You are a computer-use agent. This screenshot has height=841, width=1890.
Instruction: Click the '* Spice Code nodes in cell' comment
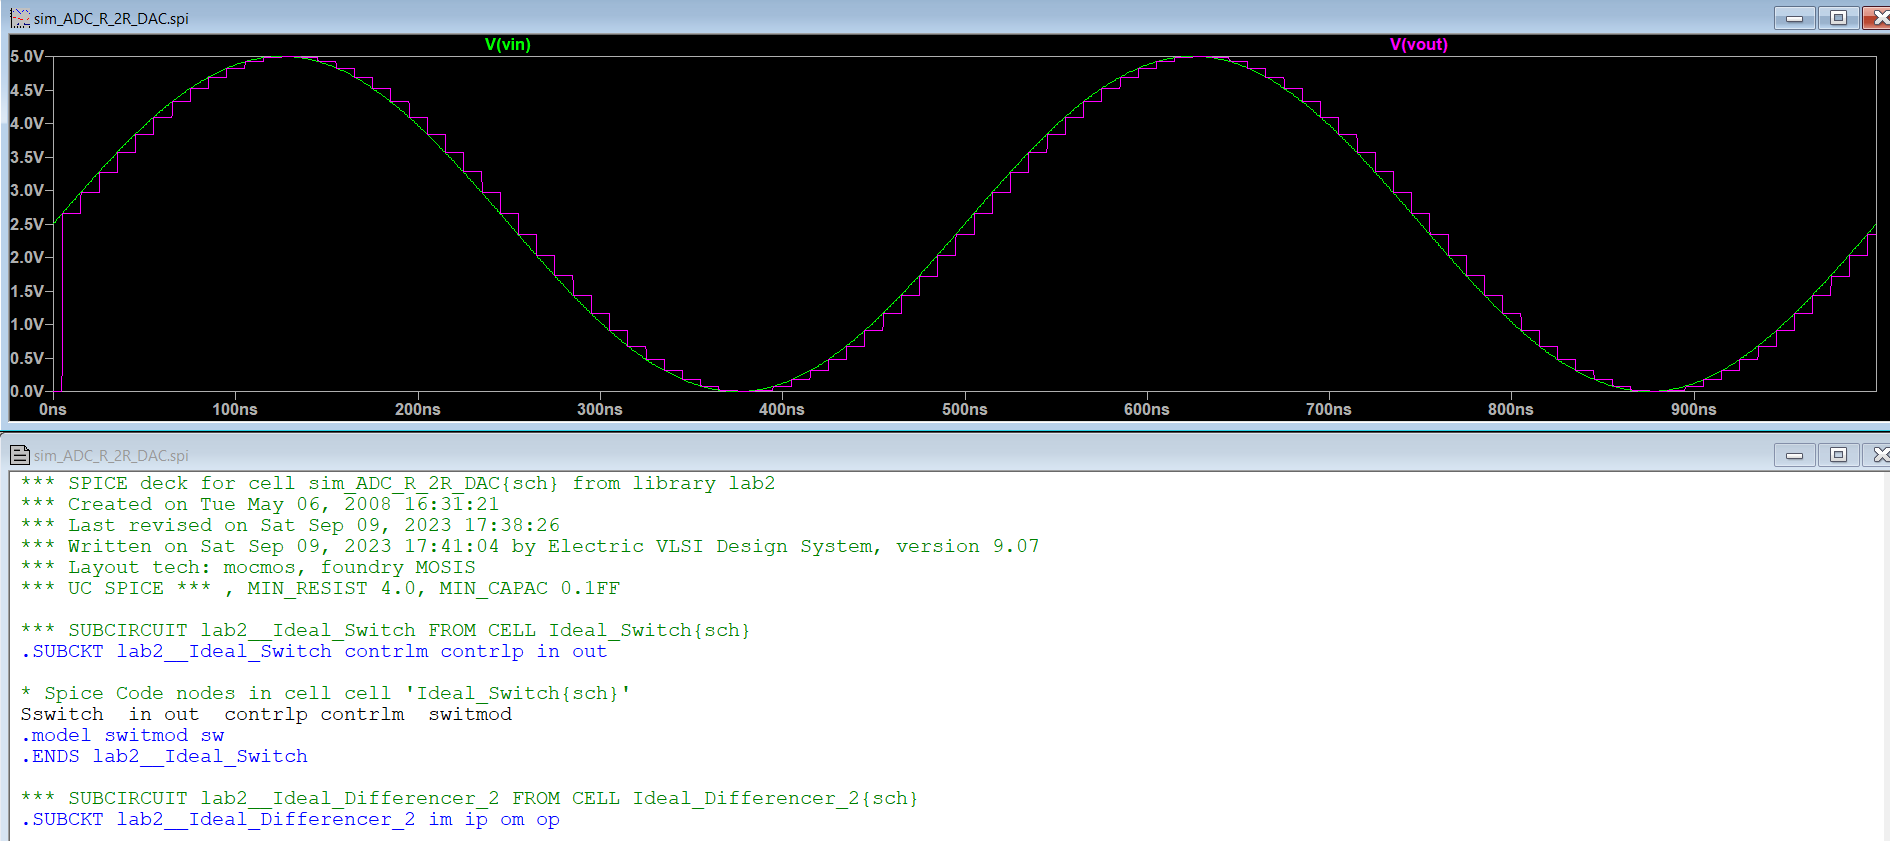point(326,694)
